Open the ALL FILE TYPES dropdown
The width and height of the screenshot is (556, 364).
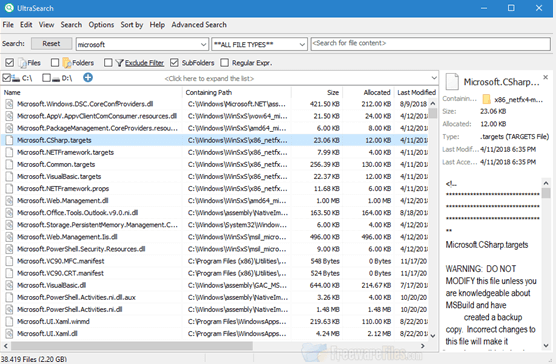point(302,44)
